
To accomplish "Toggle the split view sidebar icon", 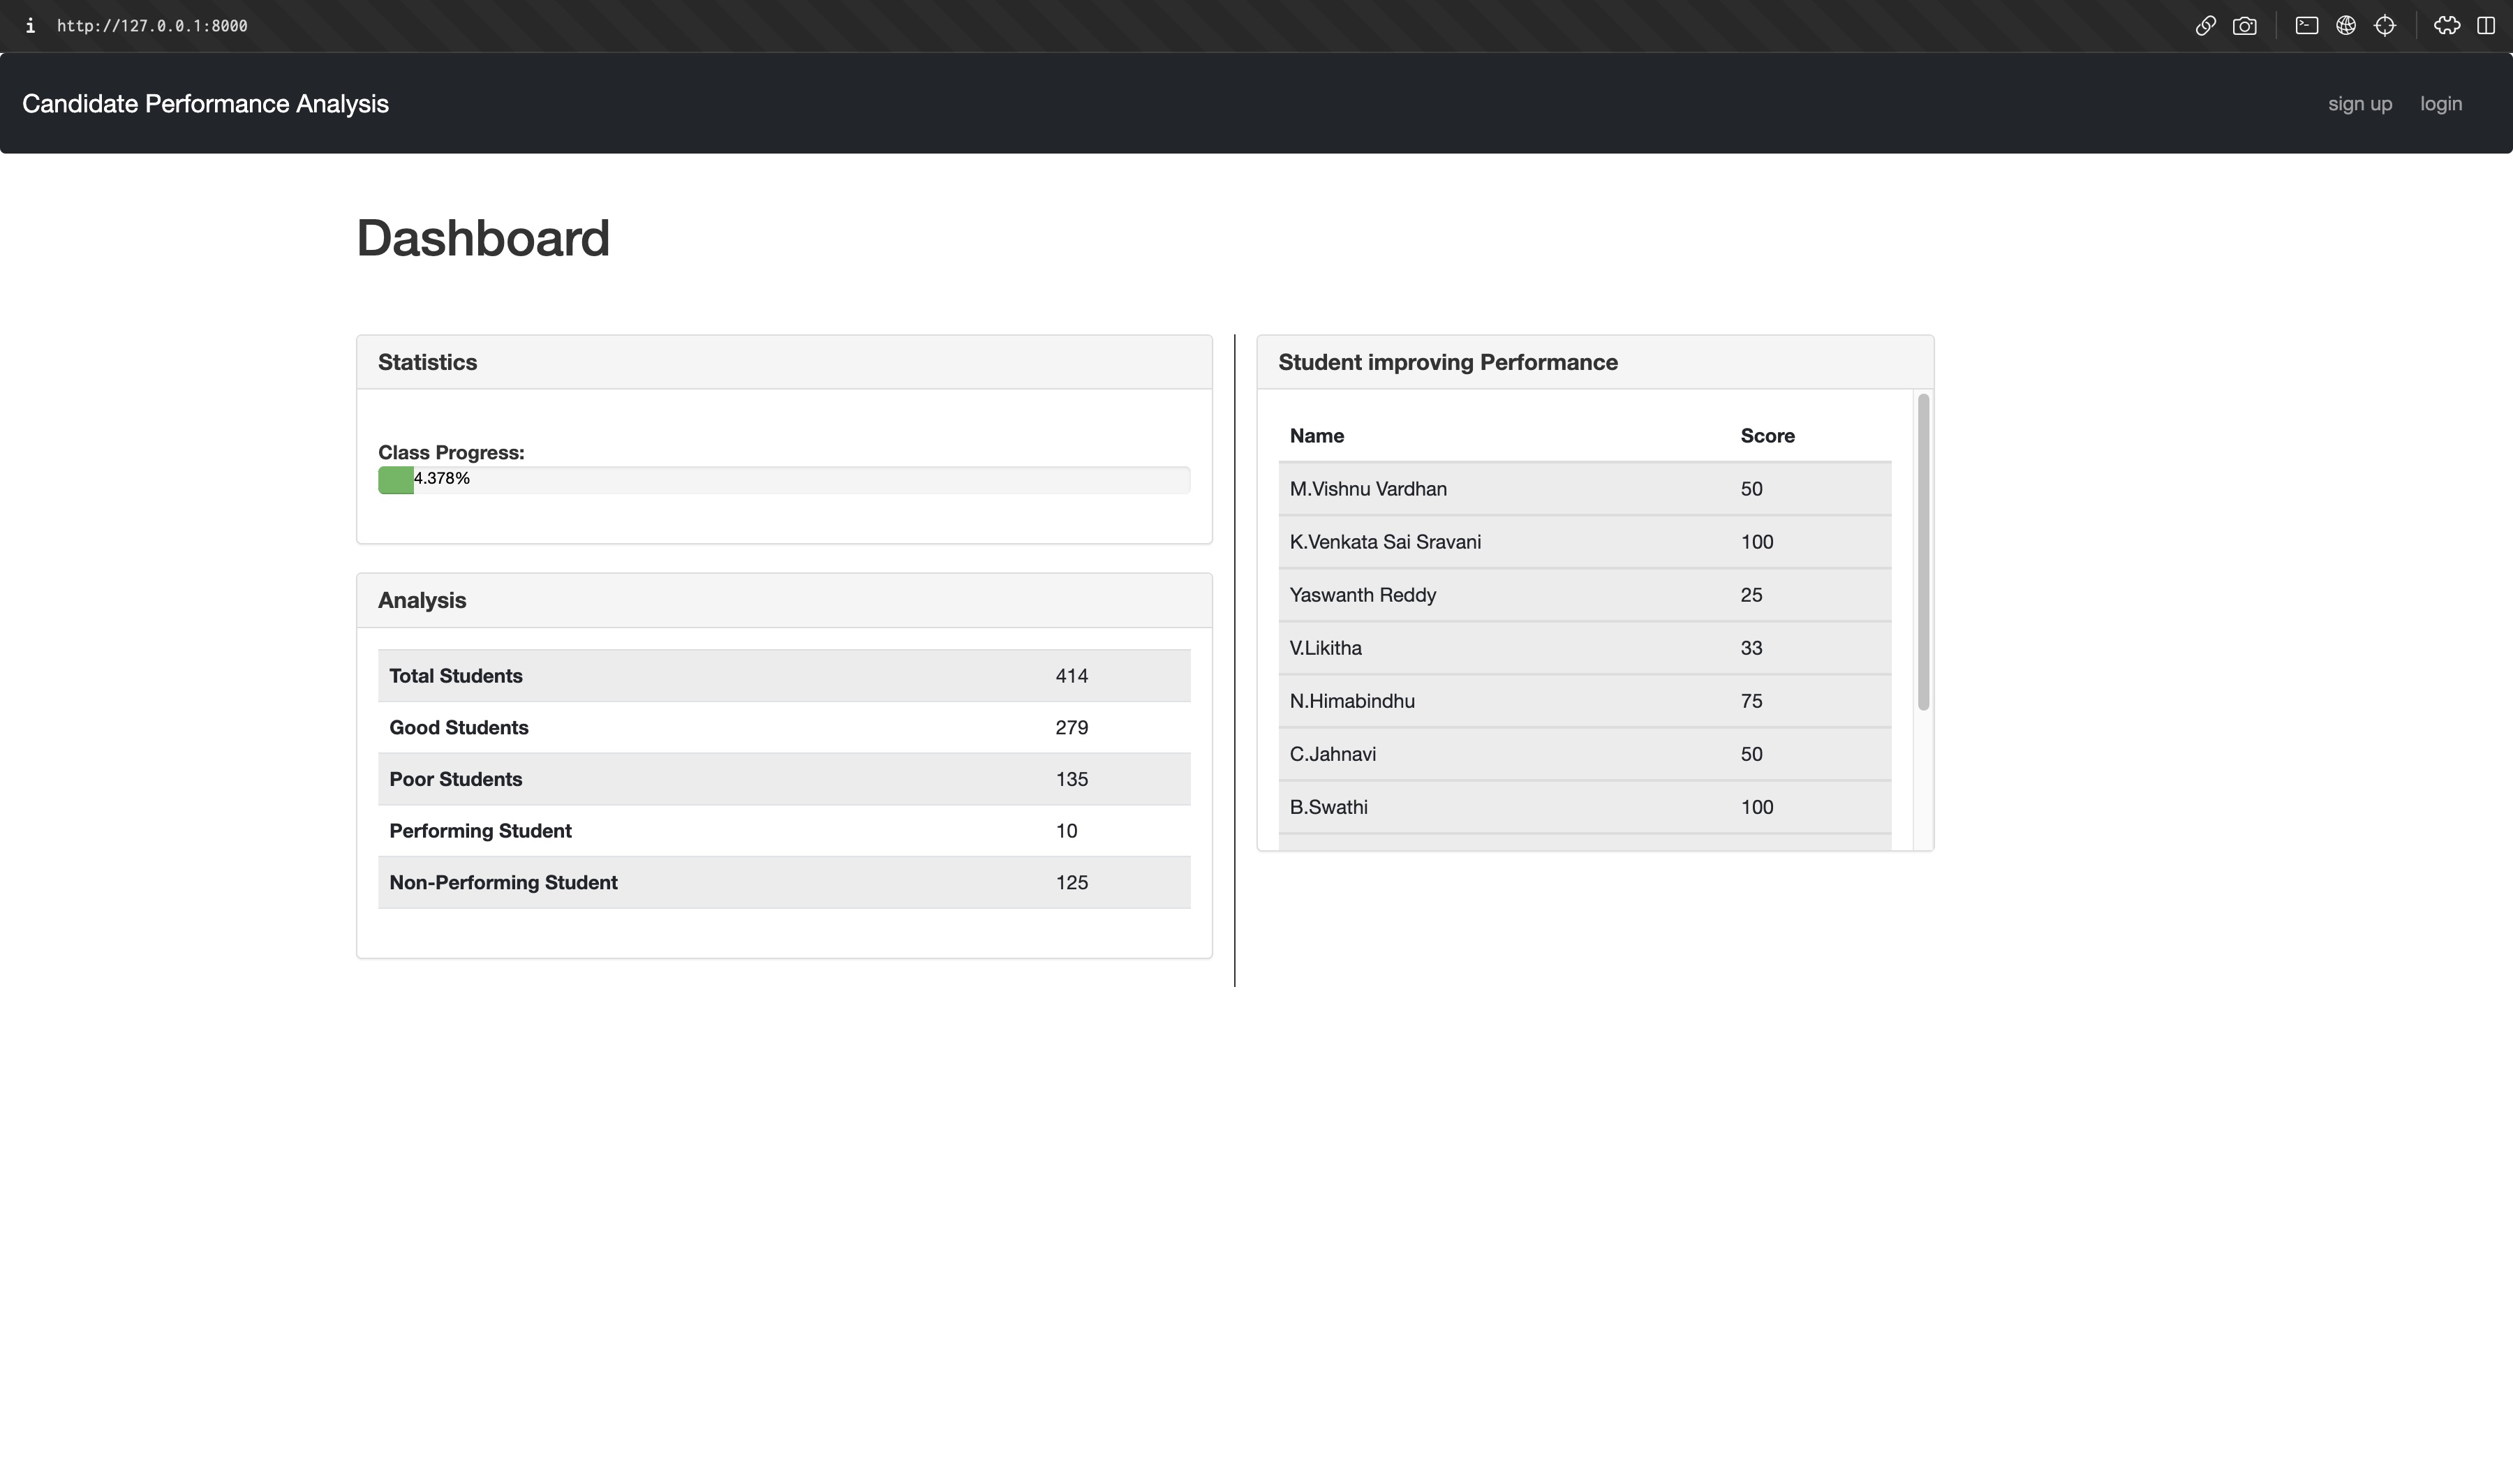I will click(2486, 26).
